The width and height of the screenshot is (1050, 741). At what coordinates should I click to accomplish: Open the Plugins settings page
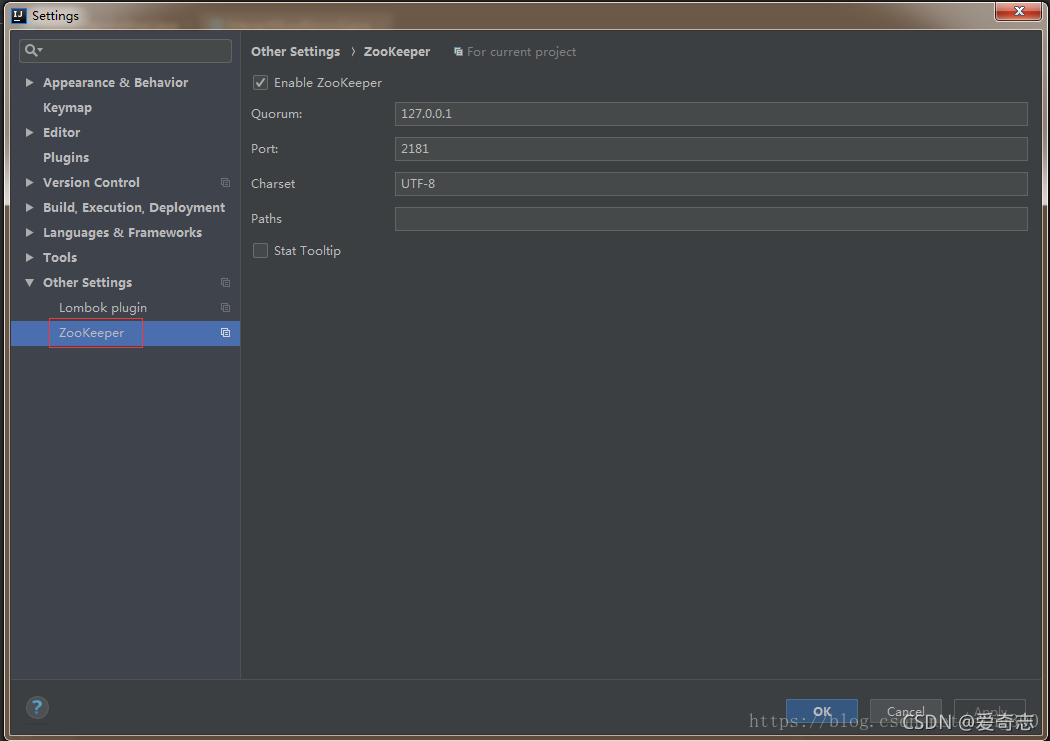click(x=66, y=157)
